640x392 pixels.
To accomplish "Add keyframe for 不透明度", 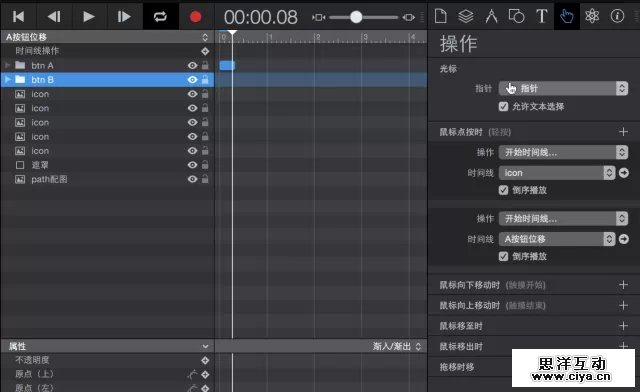I will pos(205,360).
